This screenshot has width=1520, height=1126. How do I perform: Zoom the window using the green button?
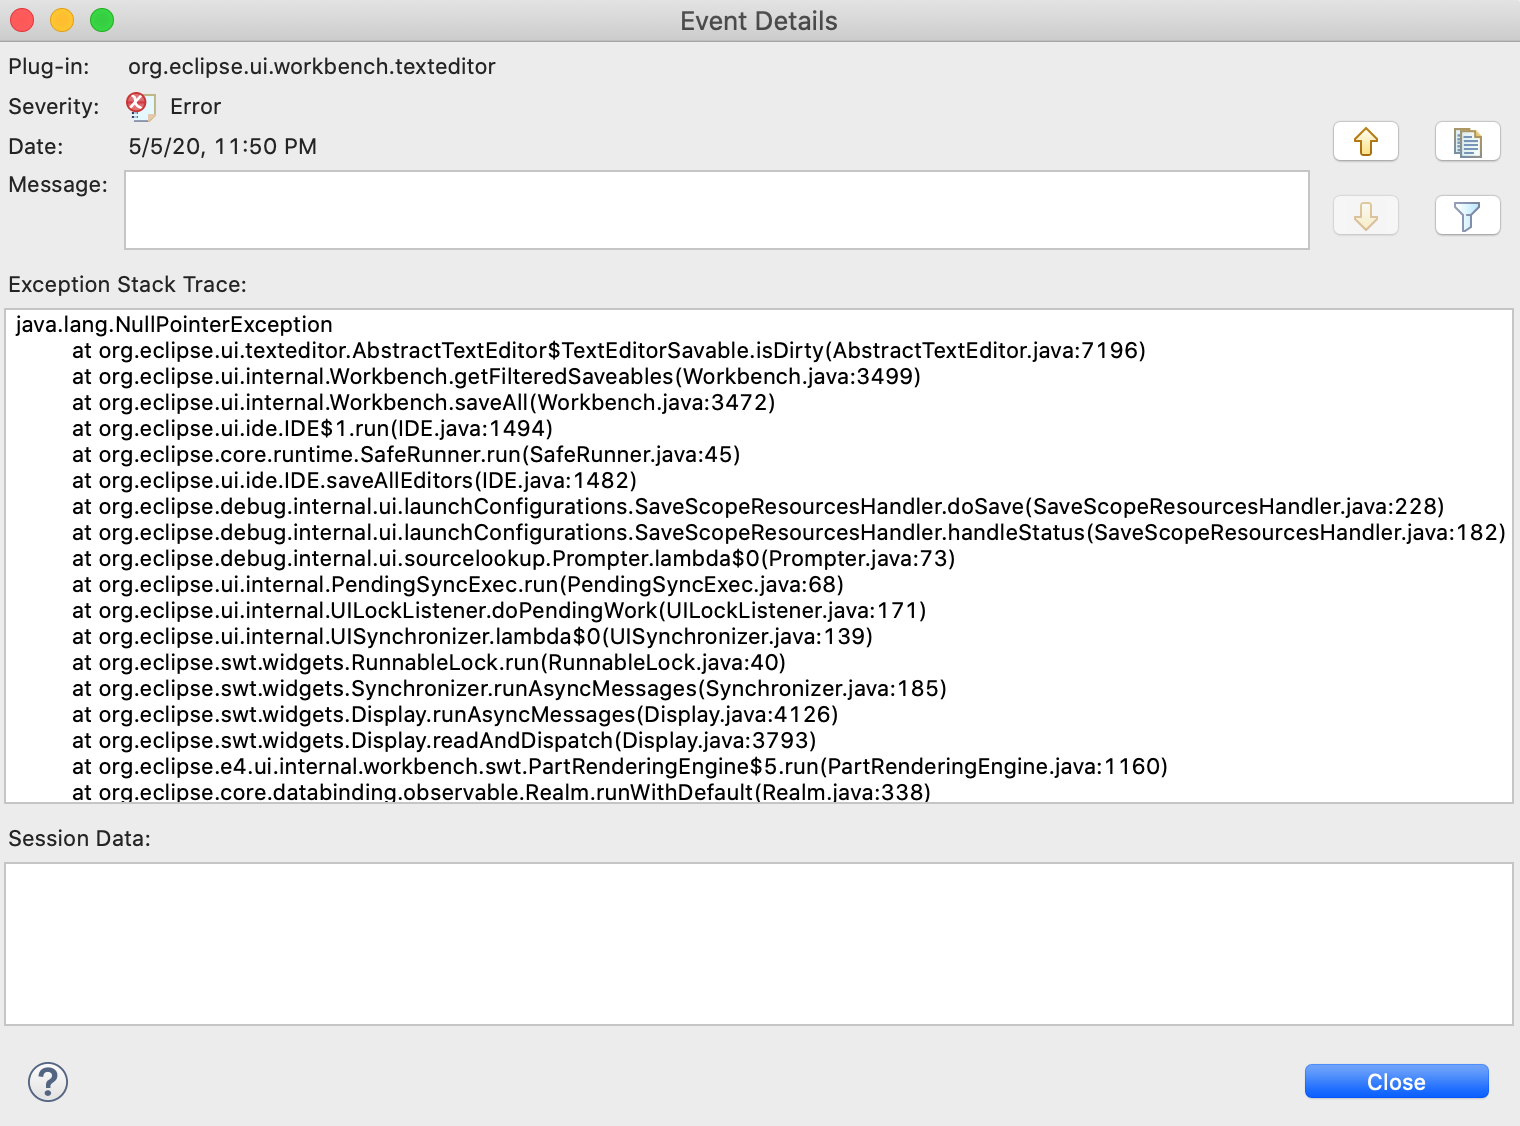pos(102,20)
